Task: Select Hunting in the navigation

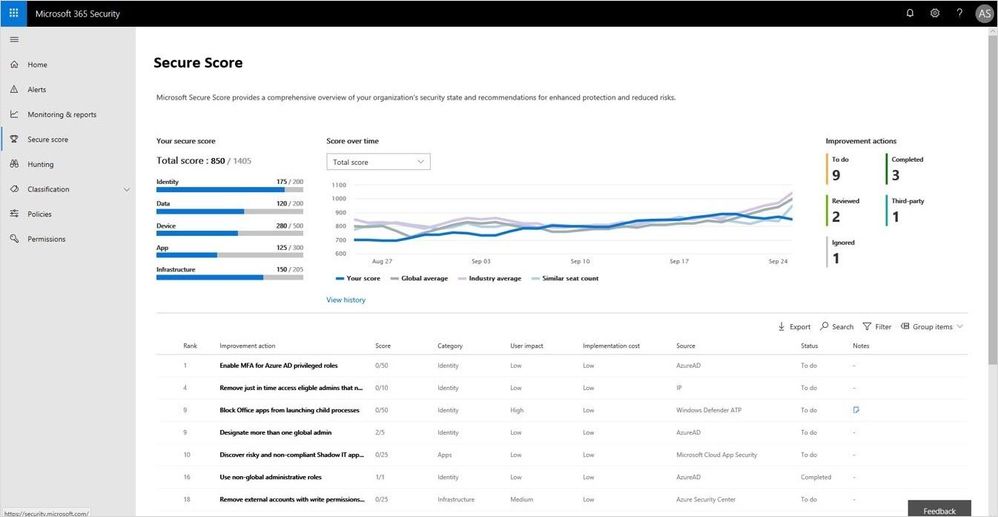Action: (40, 164)
